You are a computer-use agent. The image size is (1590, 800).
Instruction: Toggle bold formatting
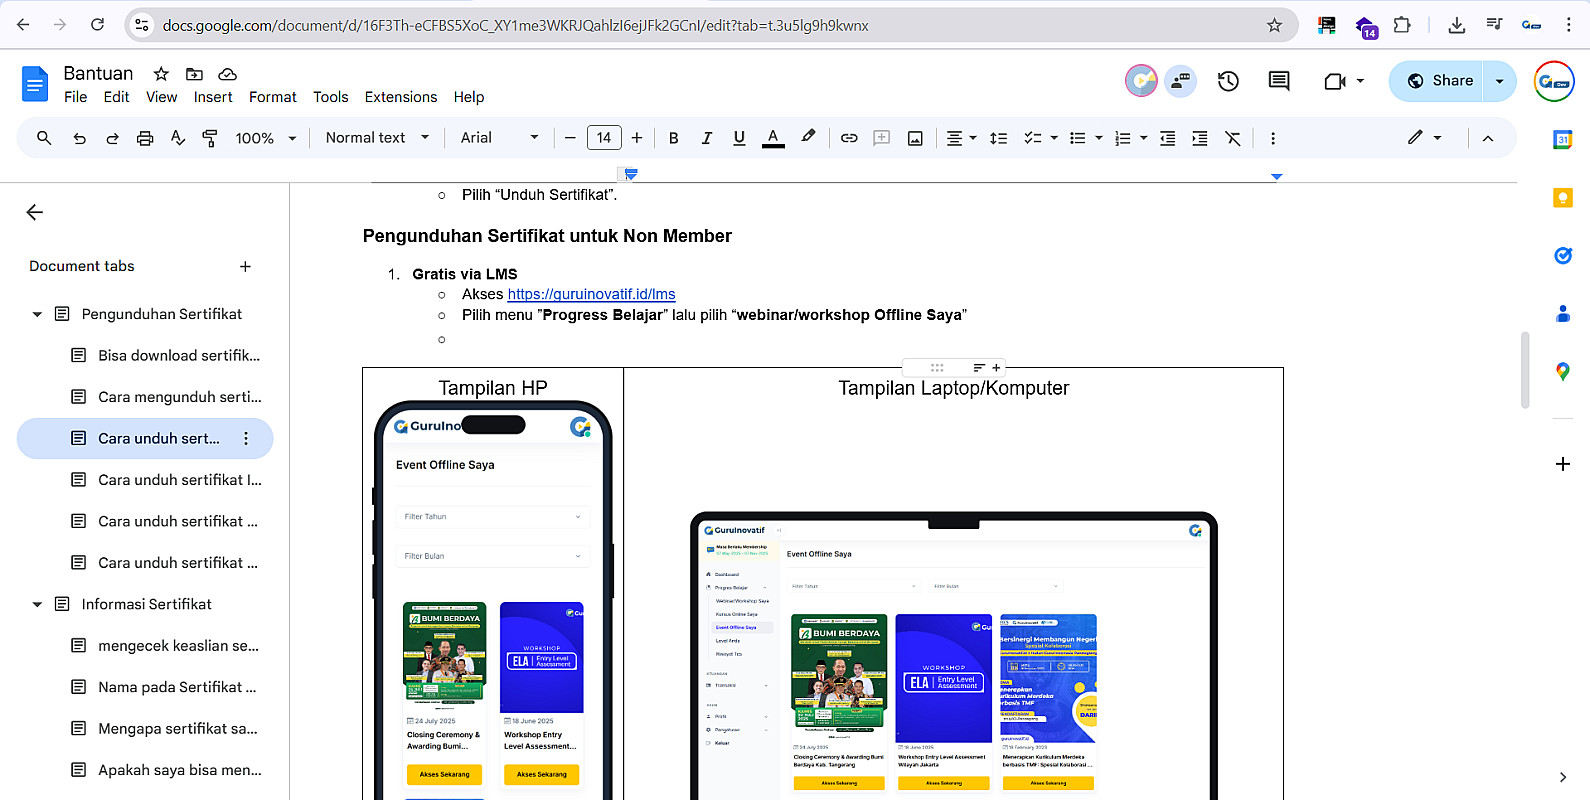[x=673, y=138]
